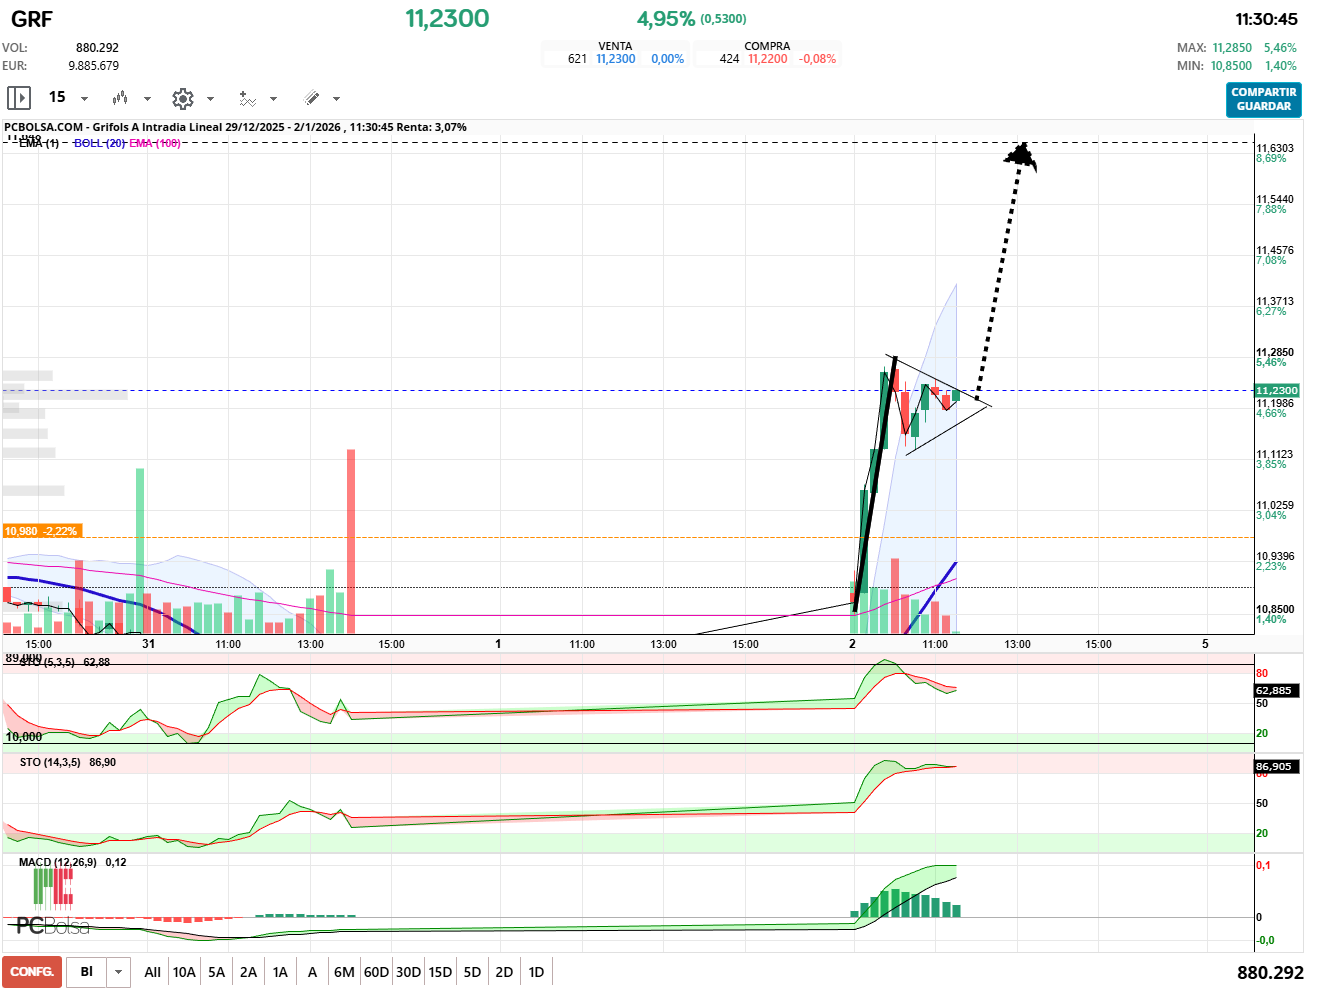Expand the arrow next to the gear icon
The image size is (1317, 993).
click(x=210, y=99)
